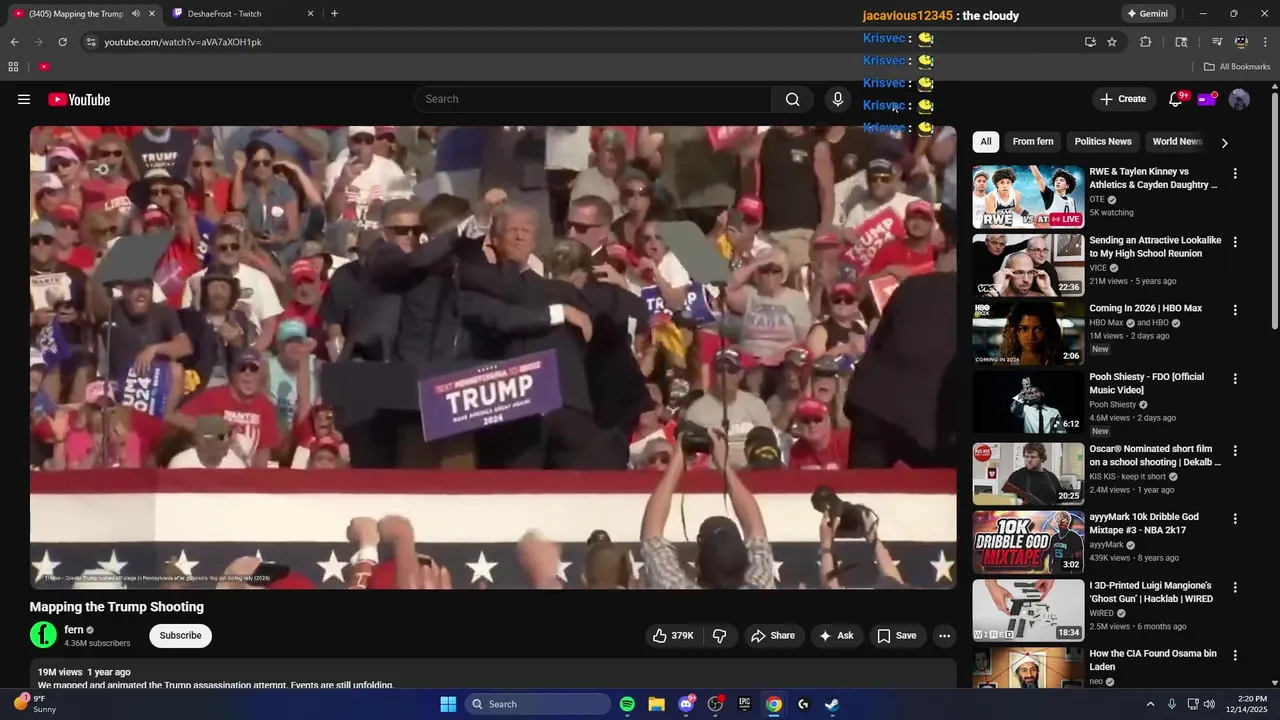
Task: Open Gemini in Chrome
Action: click(1147, 14)
